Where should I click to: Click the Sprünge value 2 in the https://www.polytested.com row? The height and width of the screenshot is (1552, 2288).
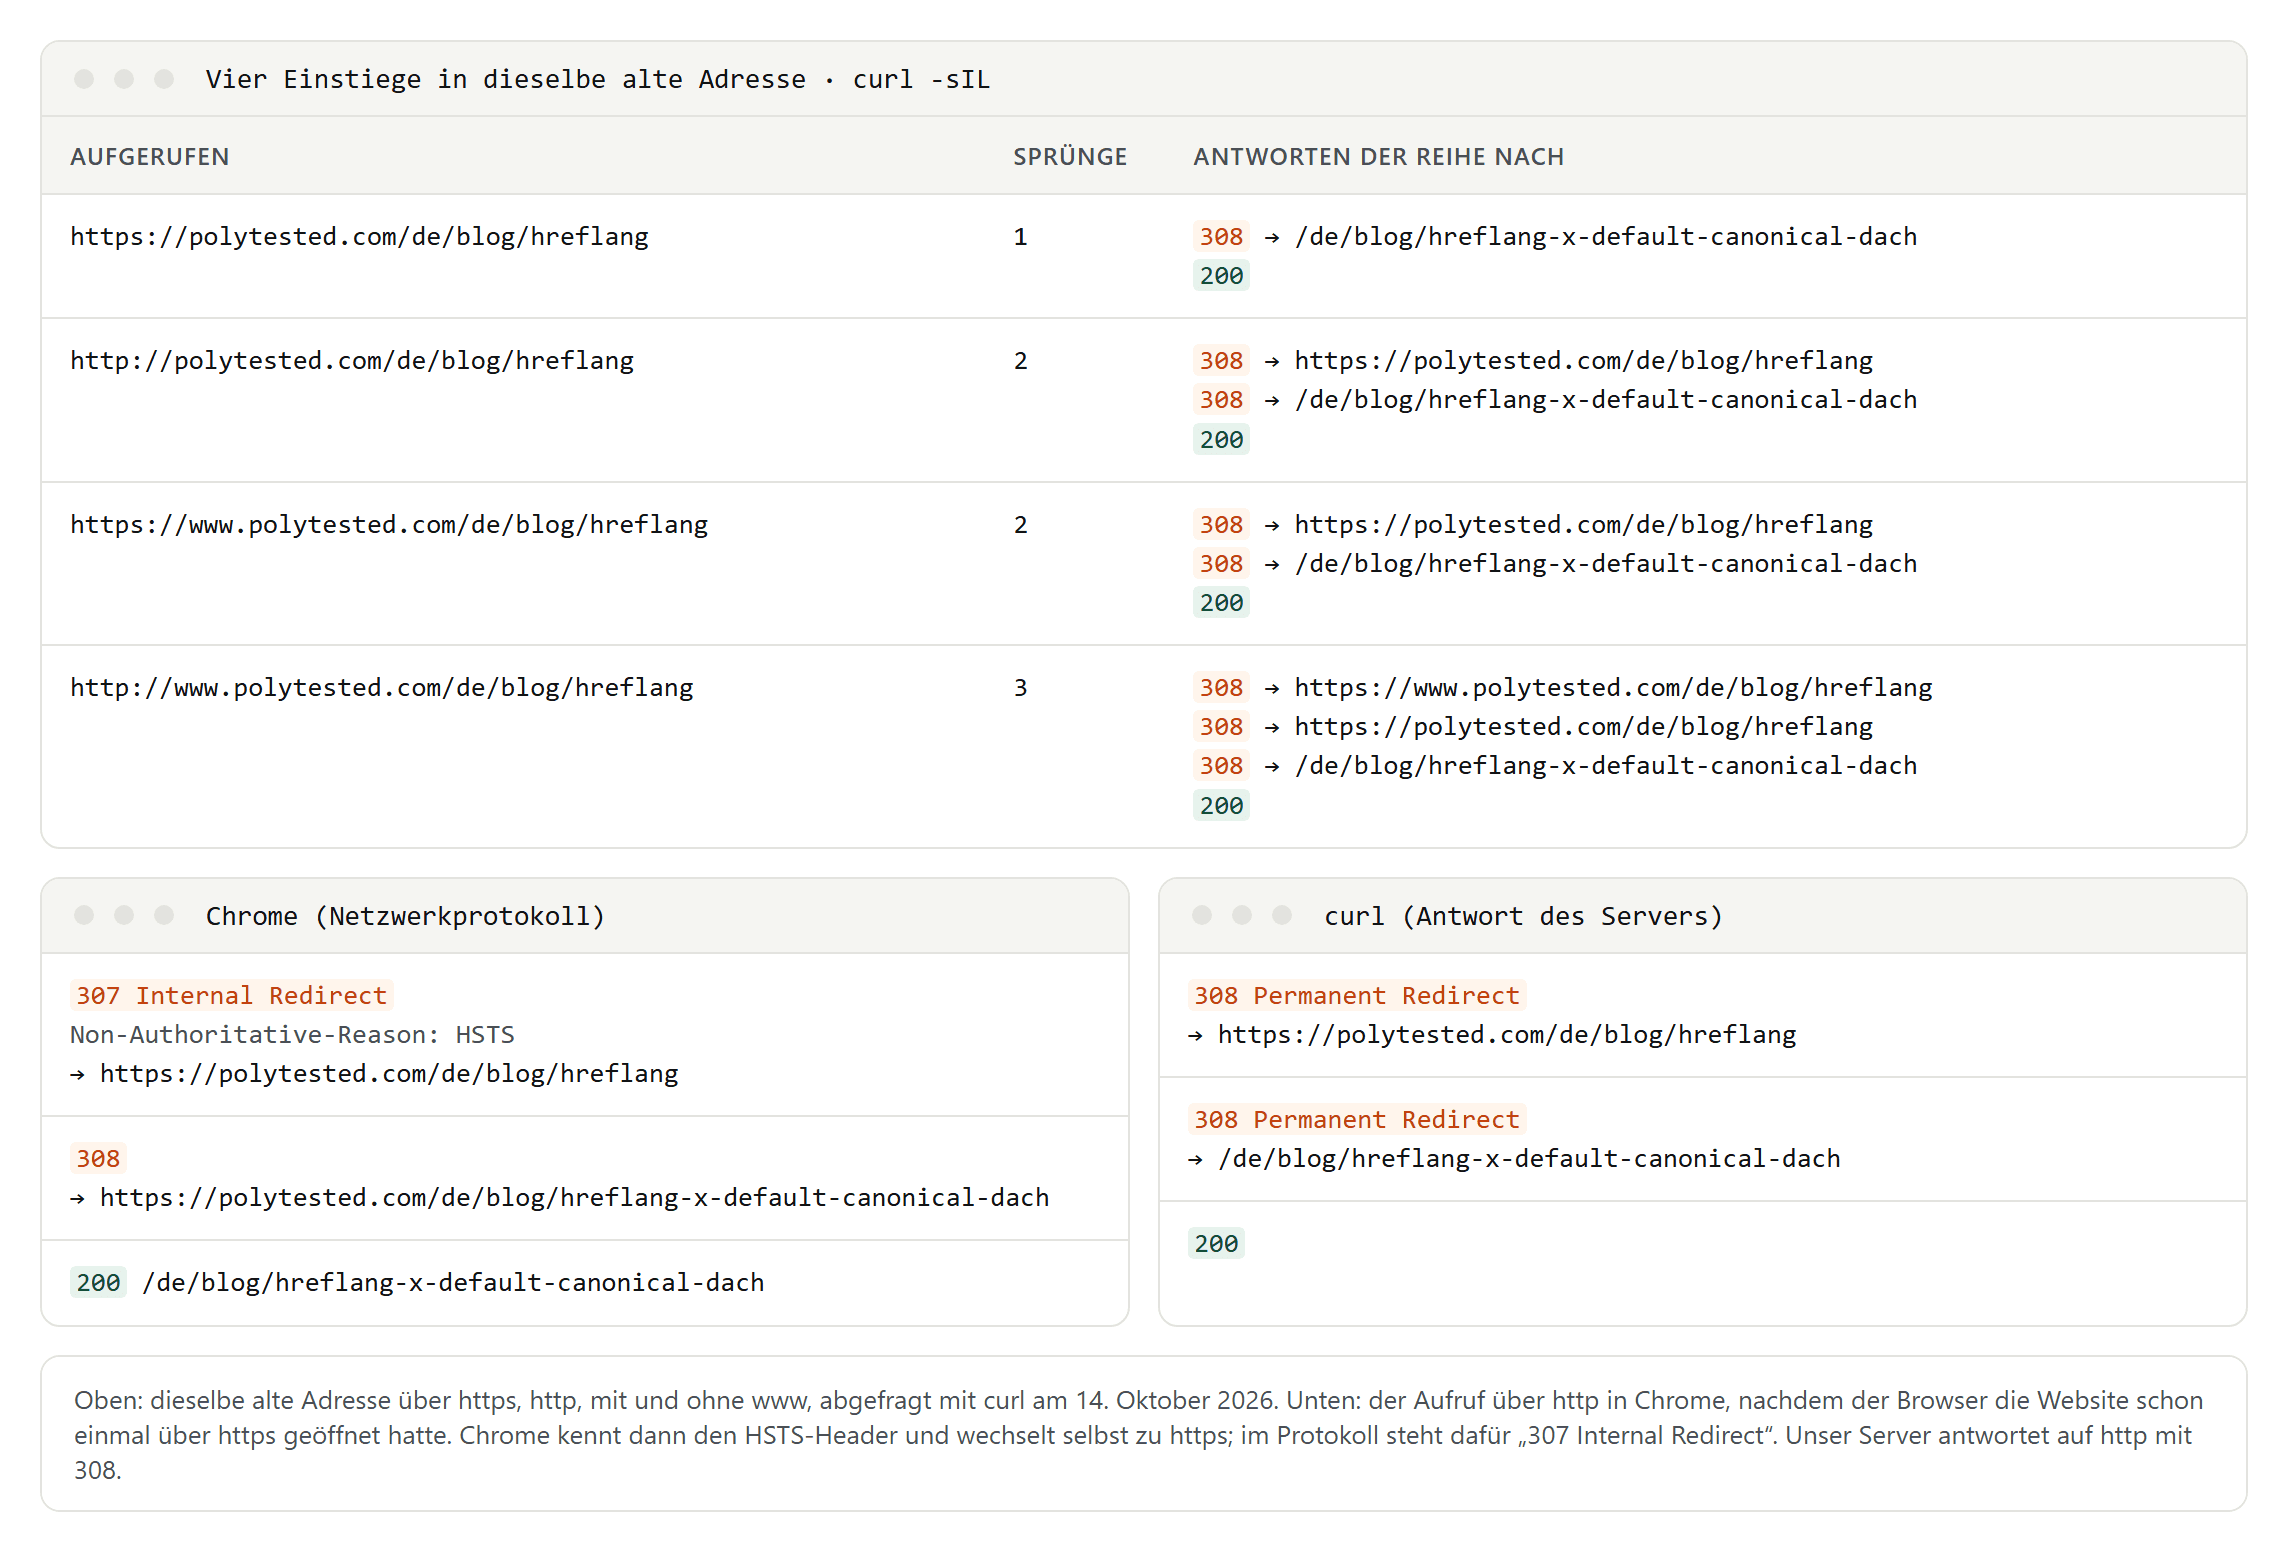click(x=1020, y=525)
